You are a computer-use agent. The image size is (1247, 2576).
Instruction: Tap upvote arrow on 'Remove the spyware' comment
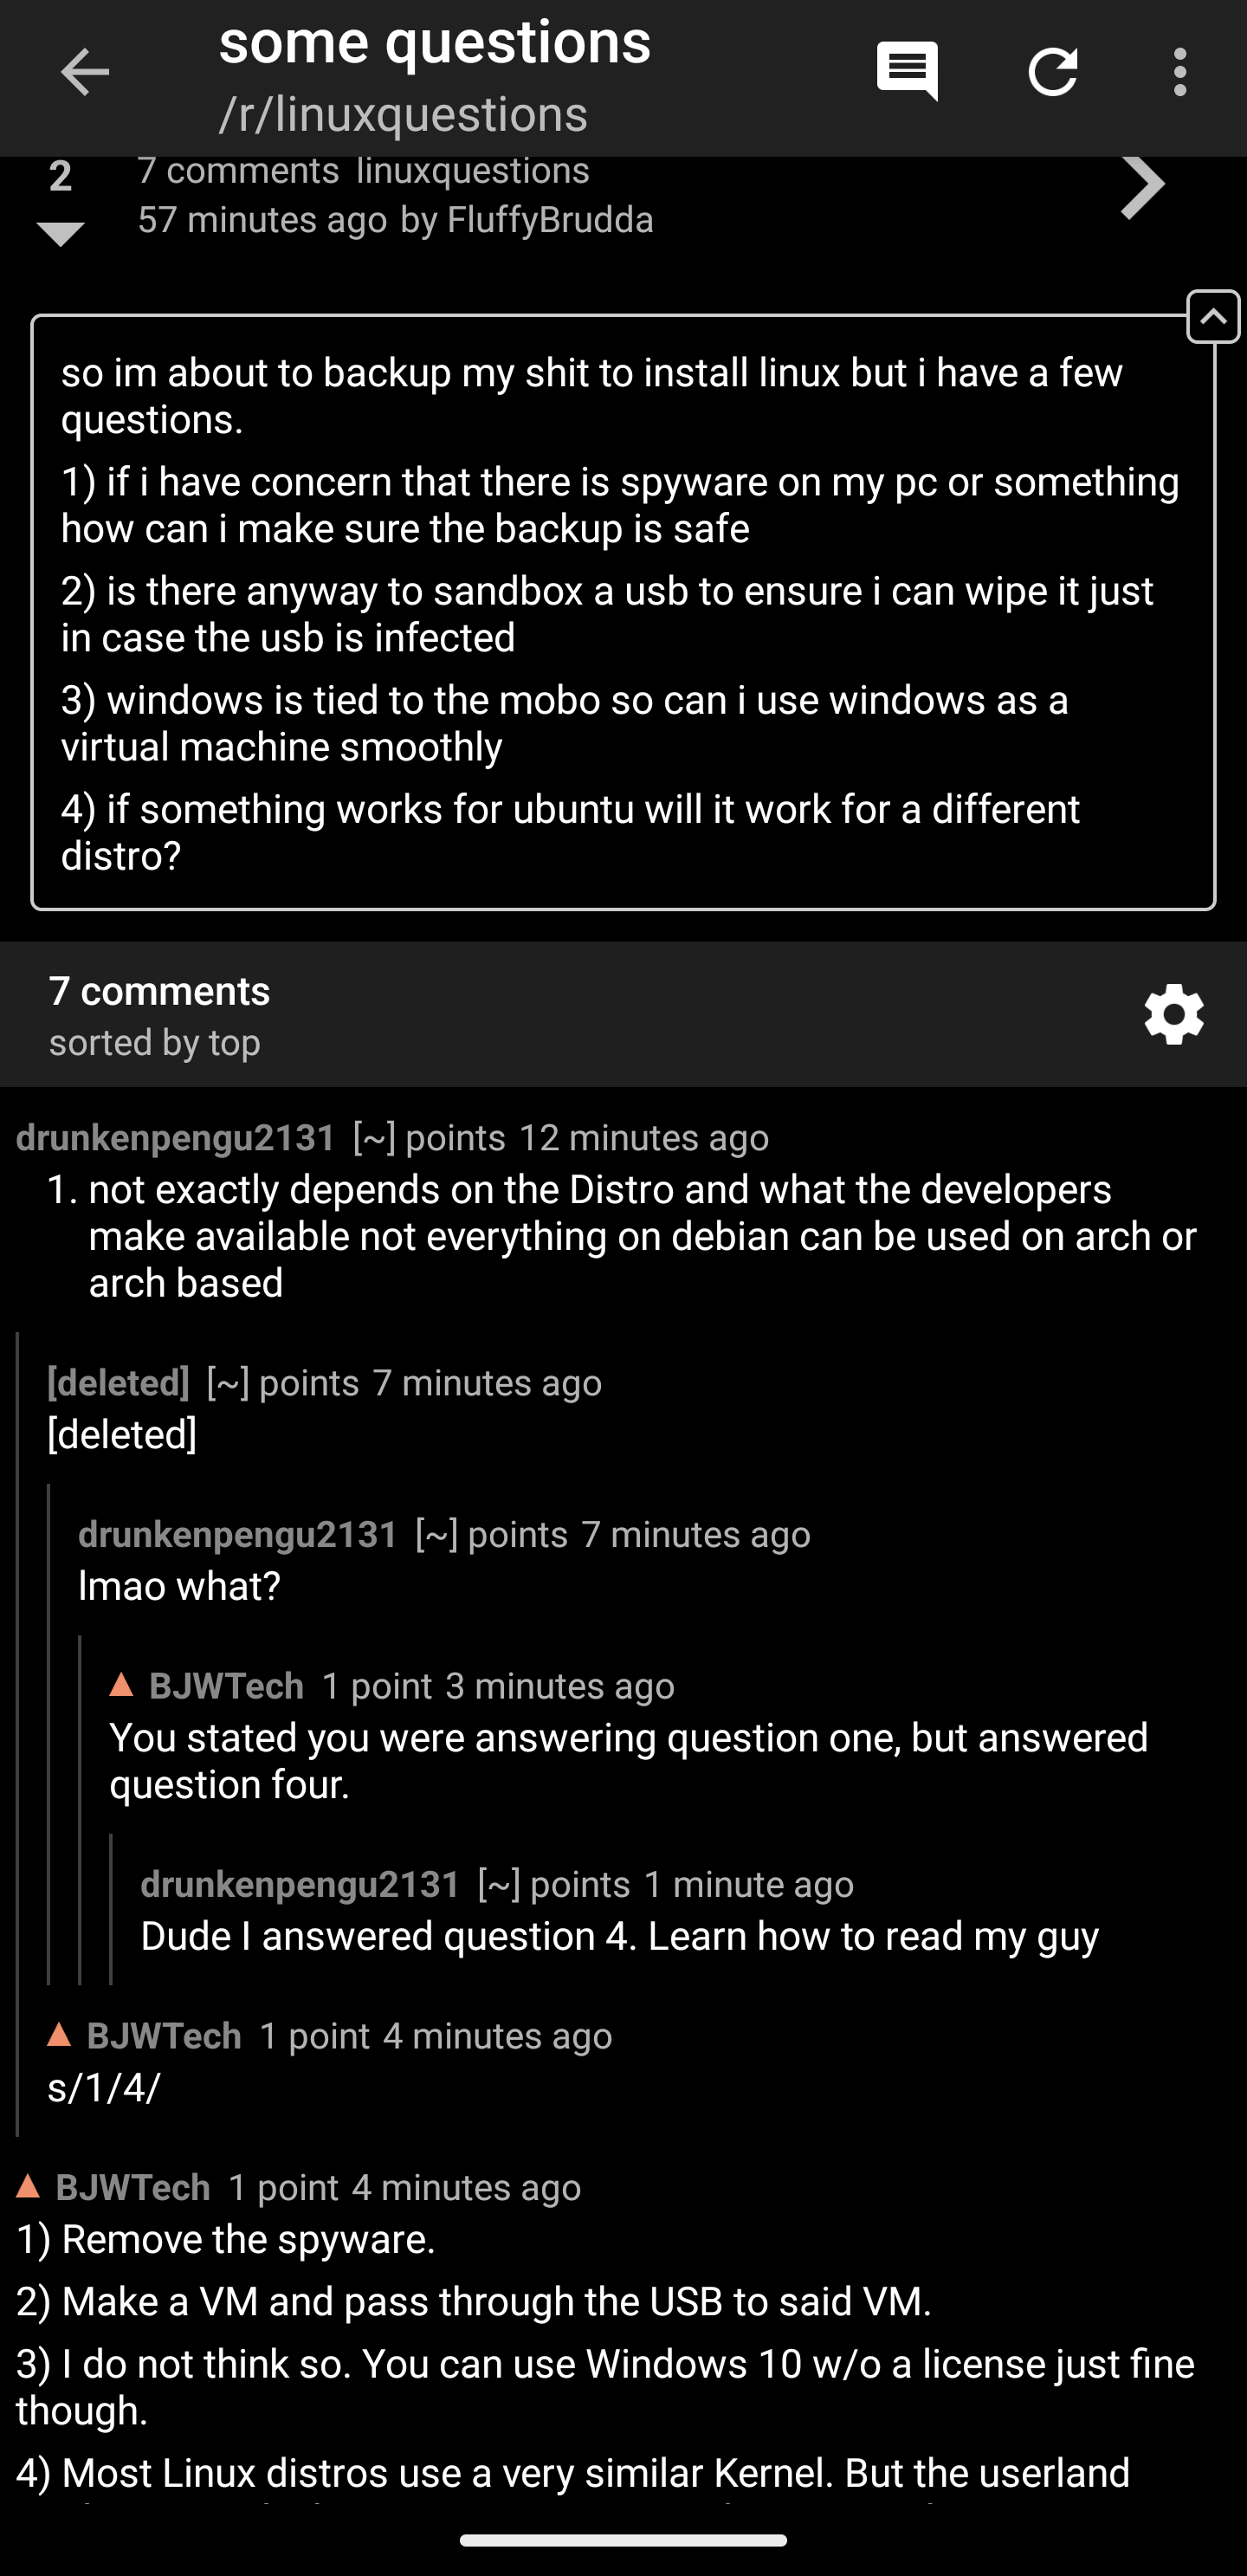pos(29,2187)
